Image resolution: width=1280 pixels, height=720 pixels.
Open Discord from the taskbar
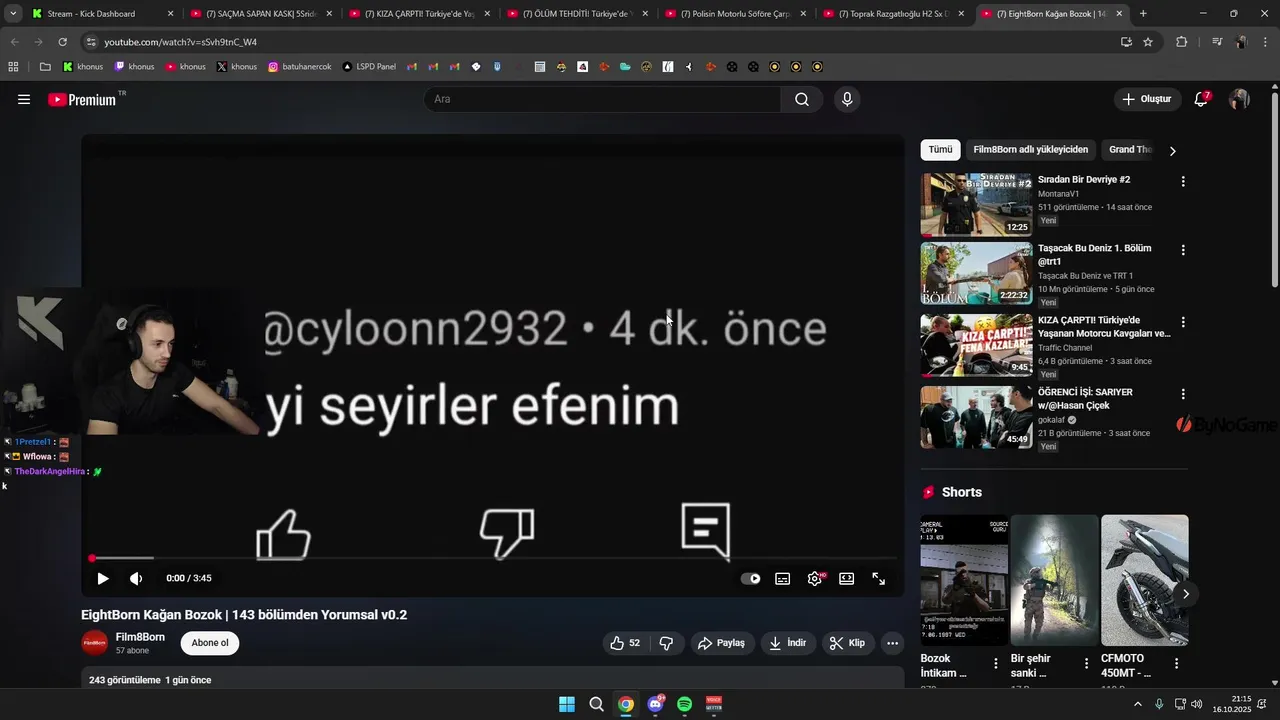tap(655, 704)
